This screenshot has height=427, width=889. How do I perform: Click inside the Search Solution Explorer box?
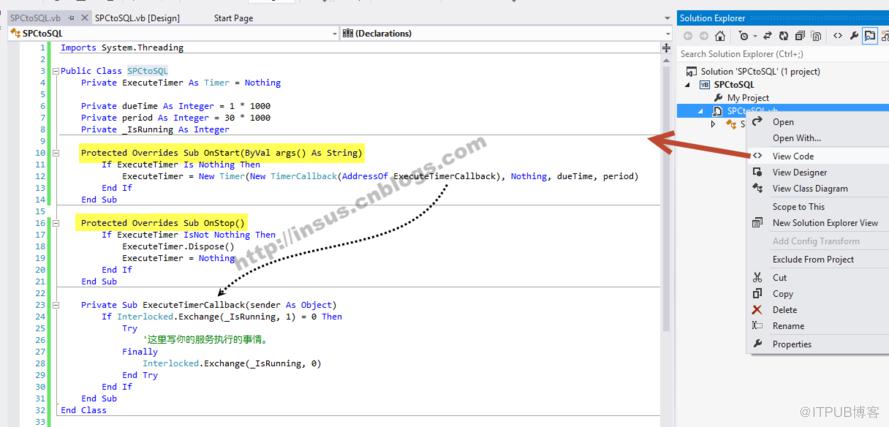(x=782, y=54)
